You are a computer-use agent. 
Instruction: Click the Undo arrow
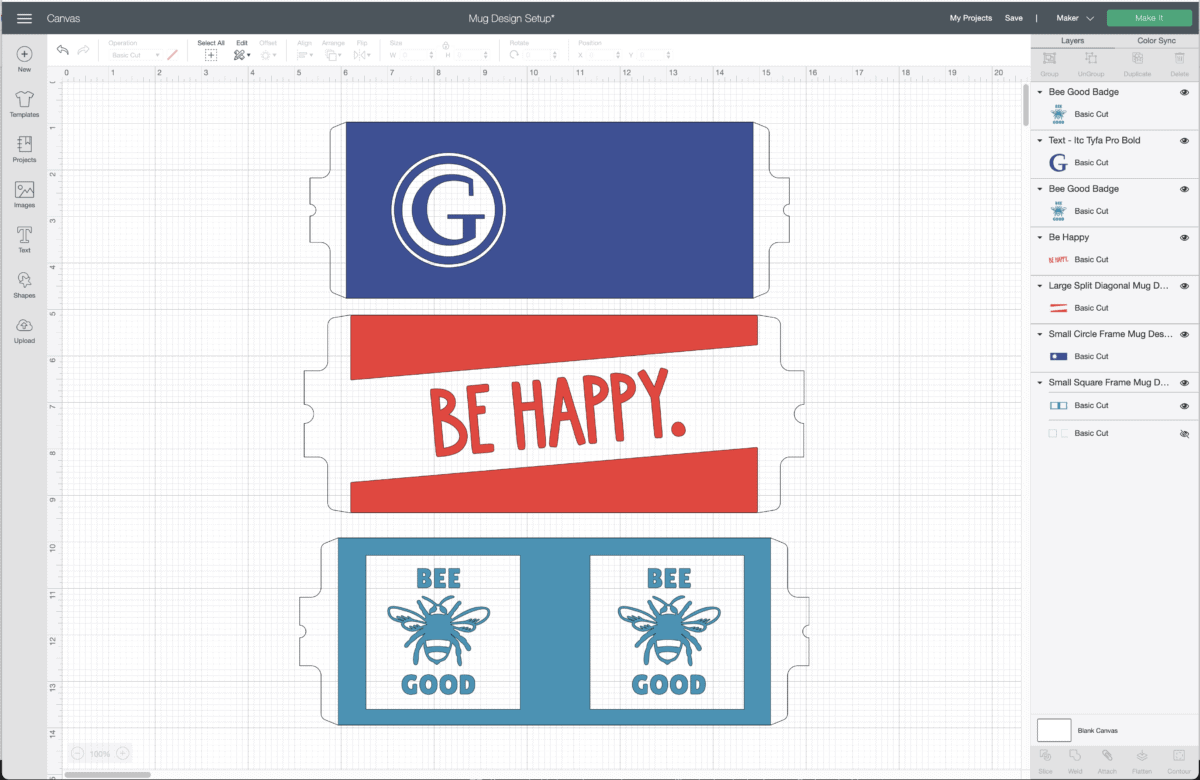(63, 50)
